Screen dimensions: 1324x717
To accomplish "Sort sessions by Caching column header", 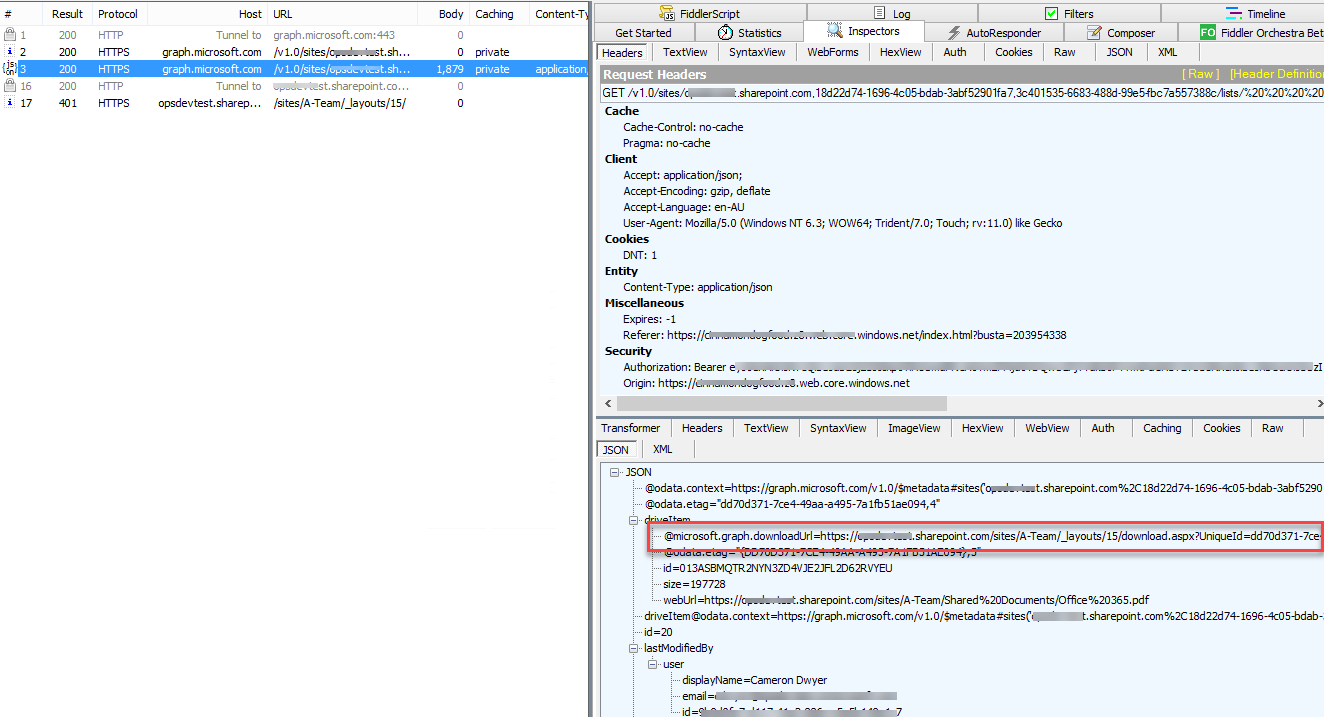I will [500, 14].
